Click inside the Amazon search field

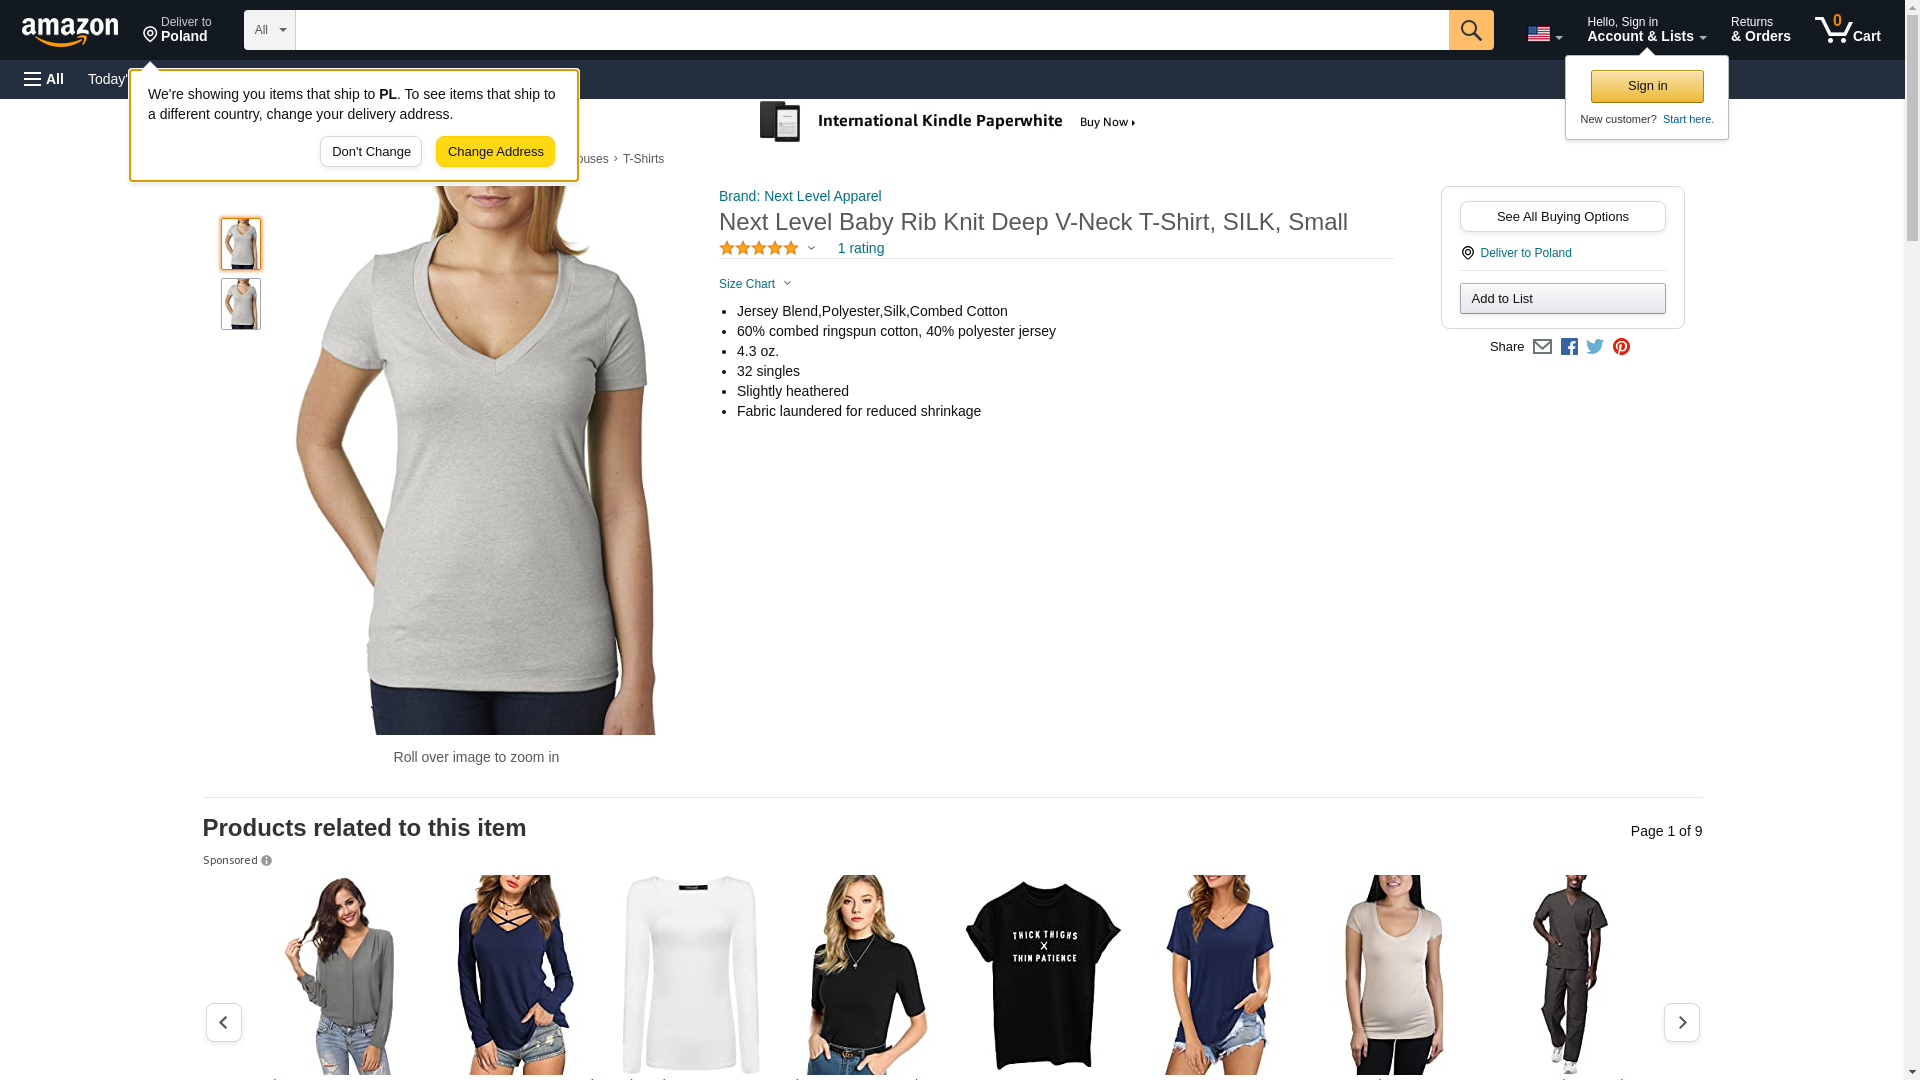click(x=870, y=30)
